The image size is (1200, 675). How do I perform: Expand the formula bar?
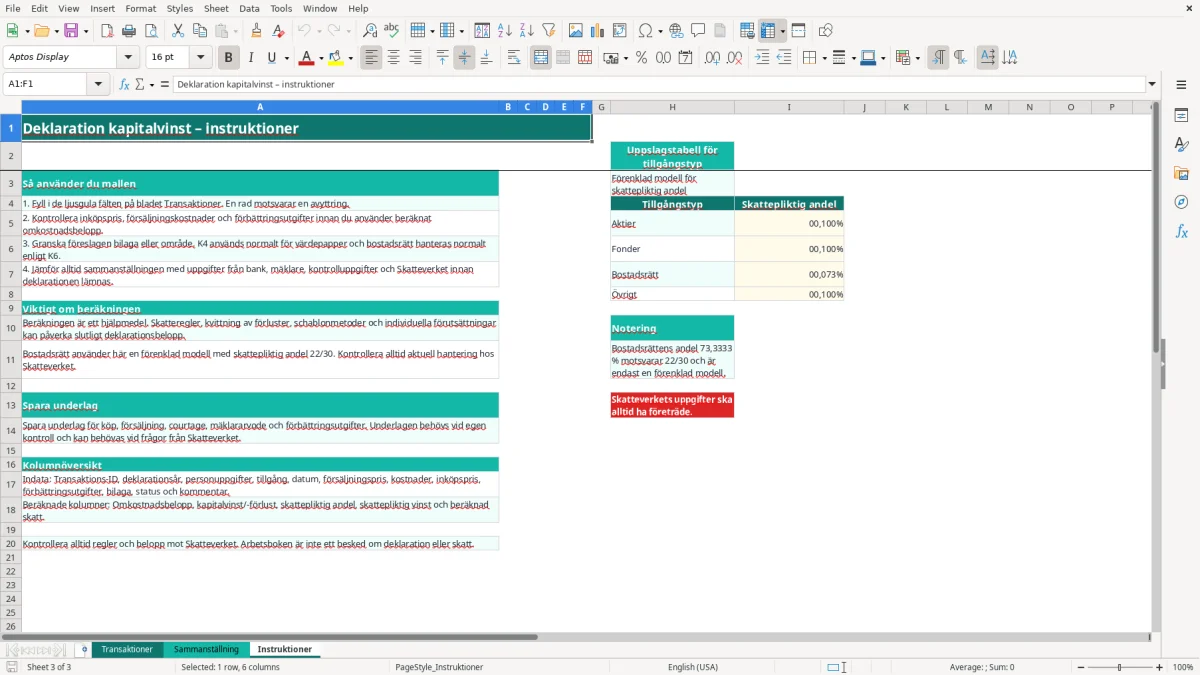(1152, 84)
